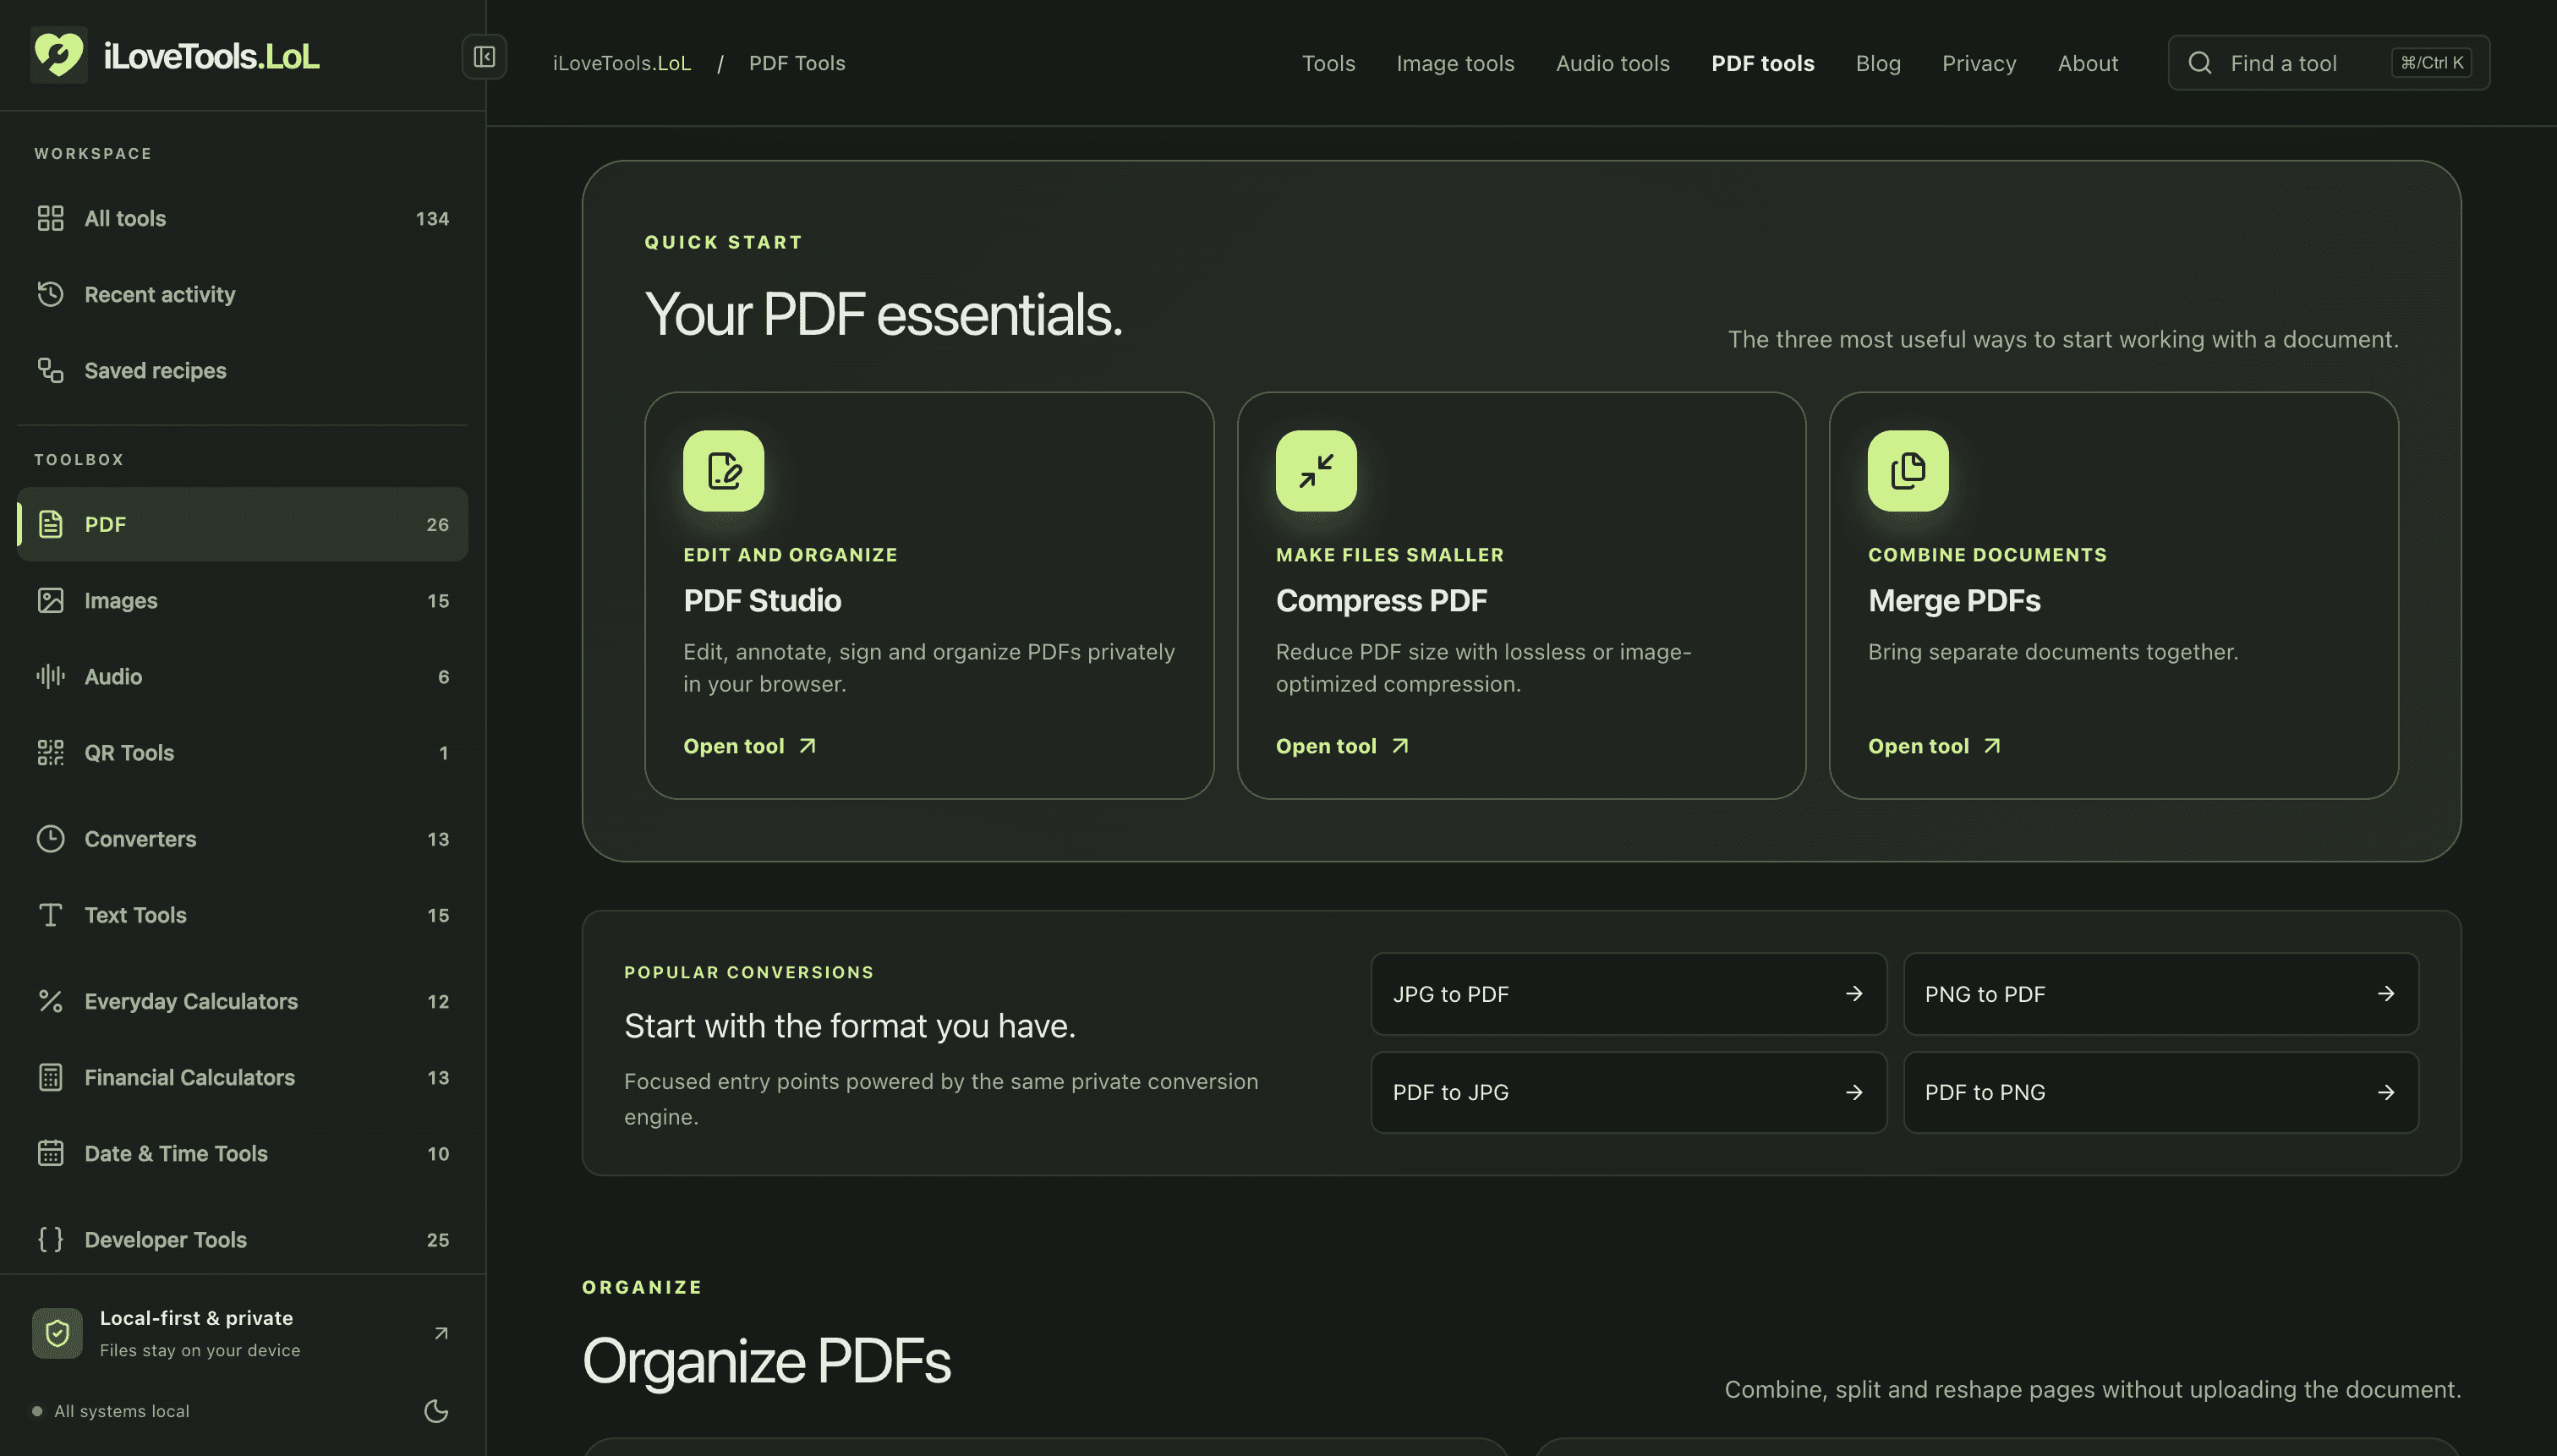This screenshot has height=1456, width=2557.
Task: Click the Everyday Calculators percent icon
Action: point(50,1000)
